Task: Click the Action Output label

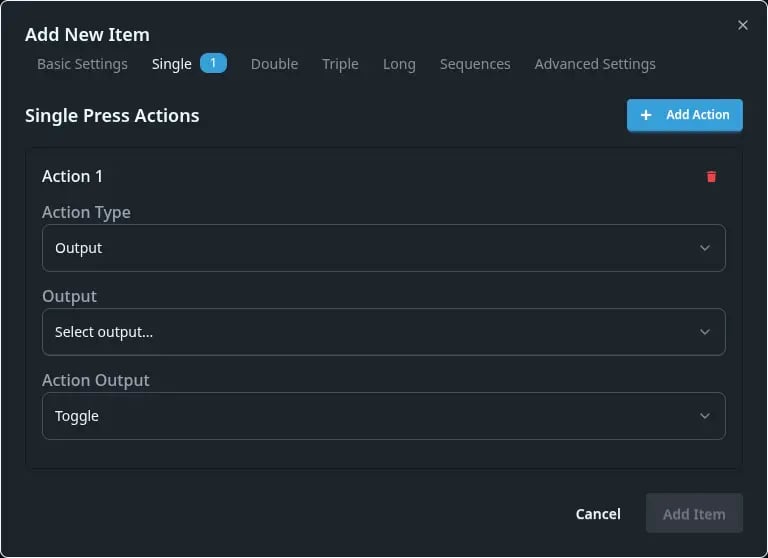Action: coord(96,380)
